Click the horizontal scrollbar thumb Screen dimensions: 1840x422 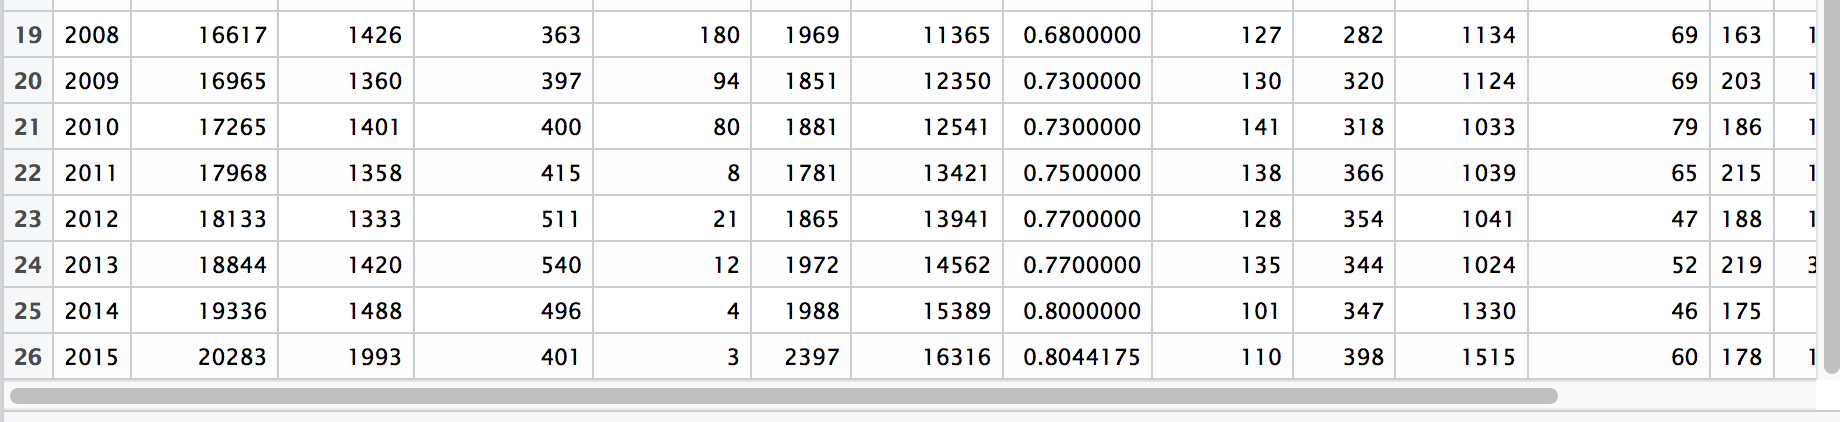click(x=783, y=396)
